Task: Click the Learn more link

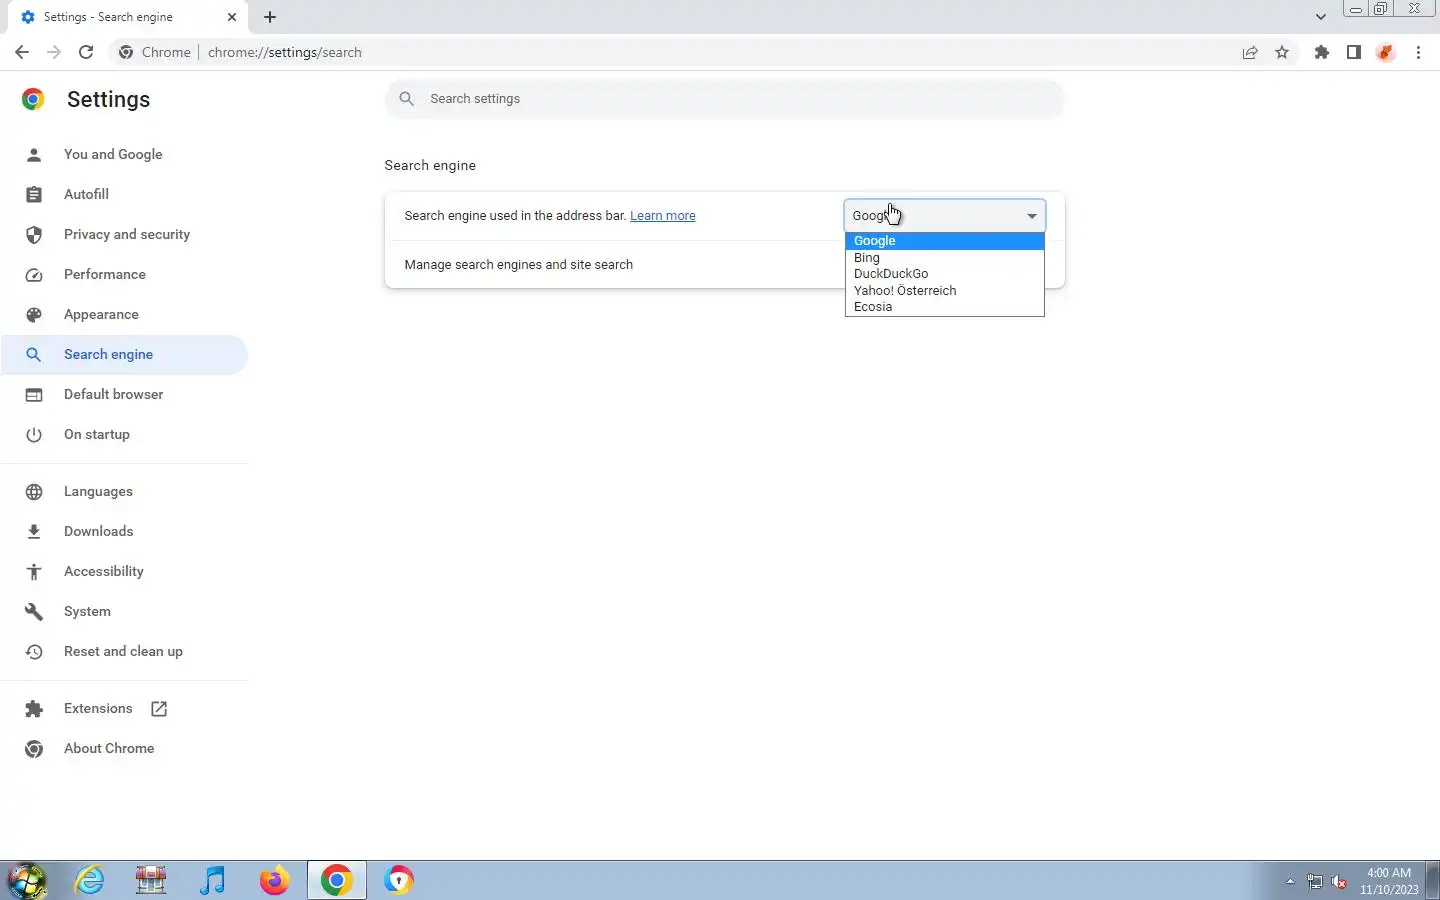Action: tap(662, 216)
